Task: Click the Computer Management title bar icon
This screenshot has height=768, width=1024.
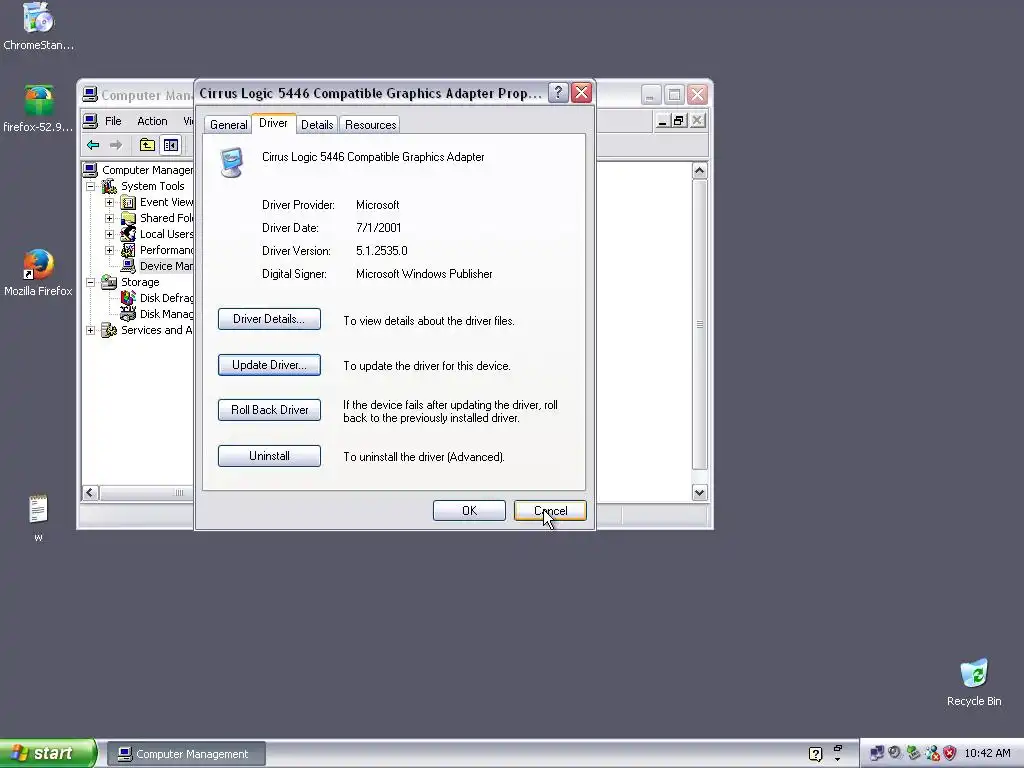Action: pos(90,95)
